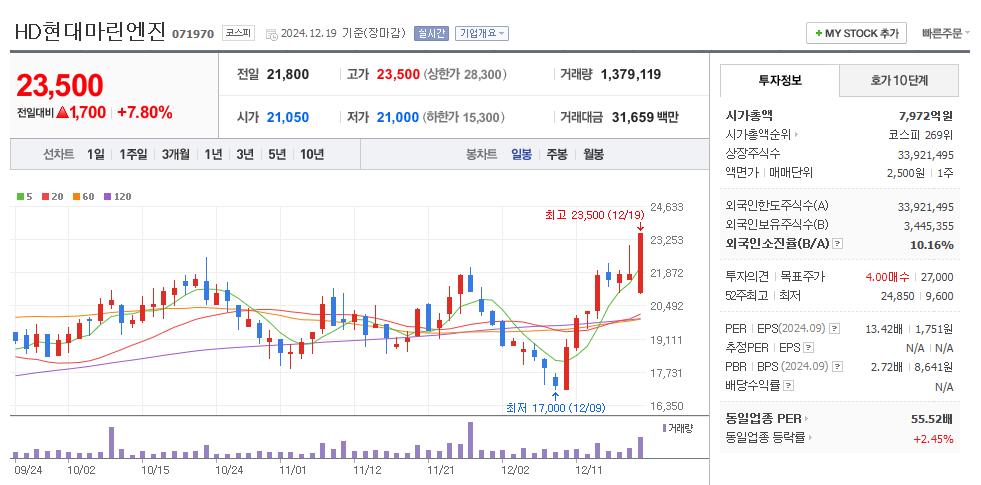Image resolution: width=981 pixels, height=485 pixels.
Task: Click the 10/24 date axis label
Action: [x=229, y=470]
